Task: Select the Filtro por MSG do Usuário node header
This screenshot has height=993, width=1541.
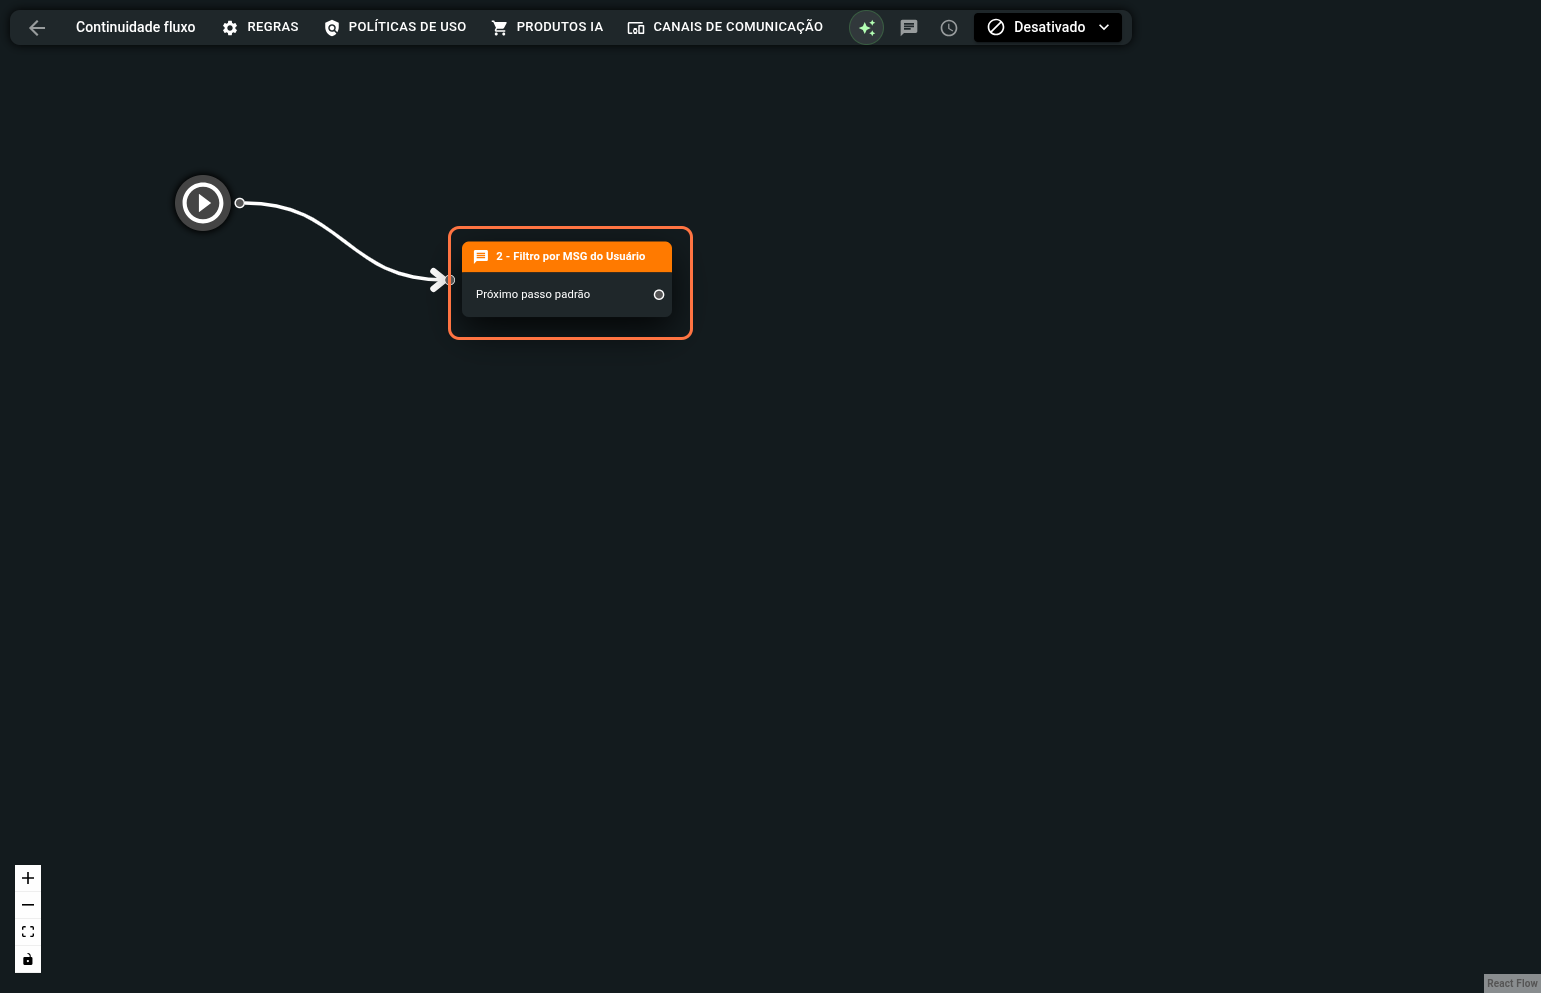Action: click(570, 257)
